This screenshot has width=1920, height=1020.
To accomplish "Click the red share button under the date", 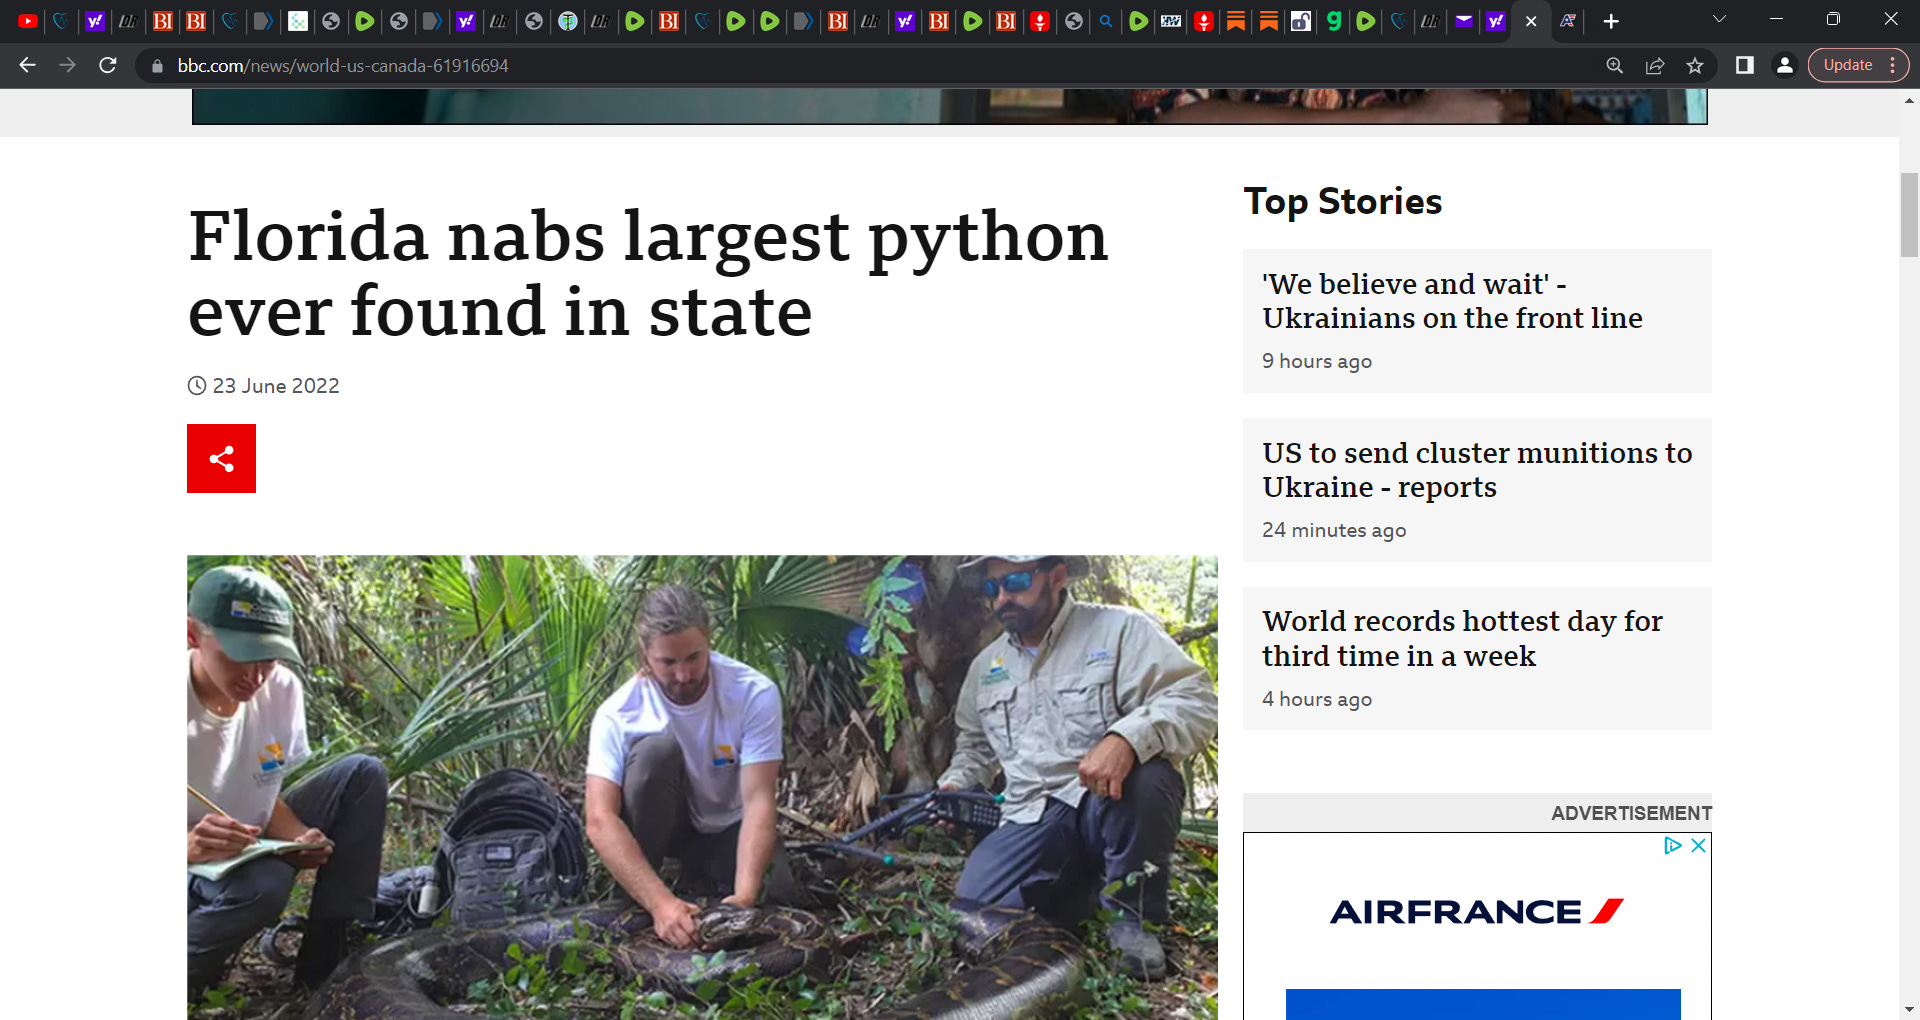I will pos(221,458).
